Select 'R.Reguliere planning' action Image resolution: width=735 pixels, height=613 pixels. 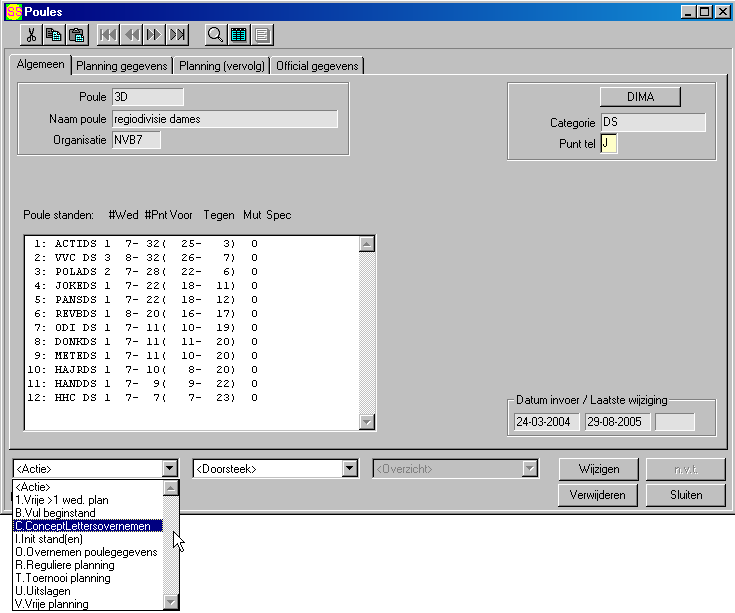(x=89, y=565)
